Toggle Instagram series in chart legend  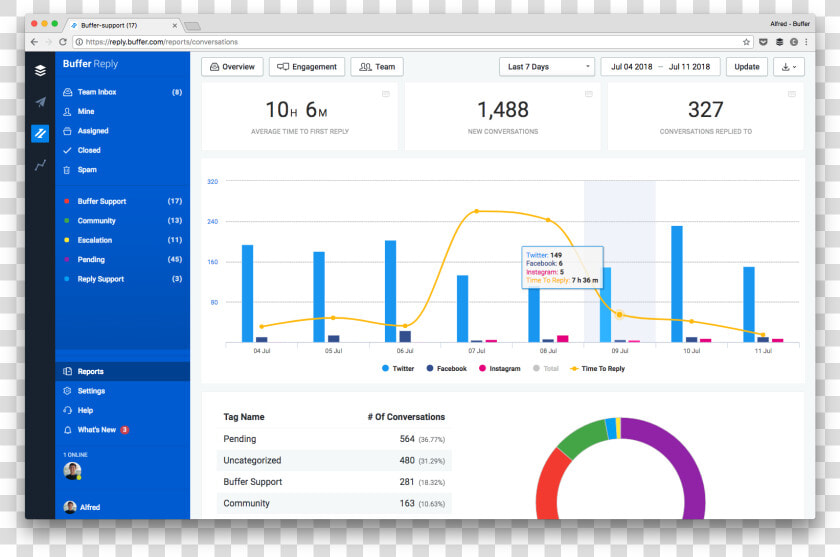(x=499, y=368)
